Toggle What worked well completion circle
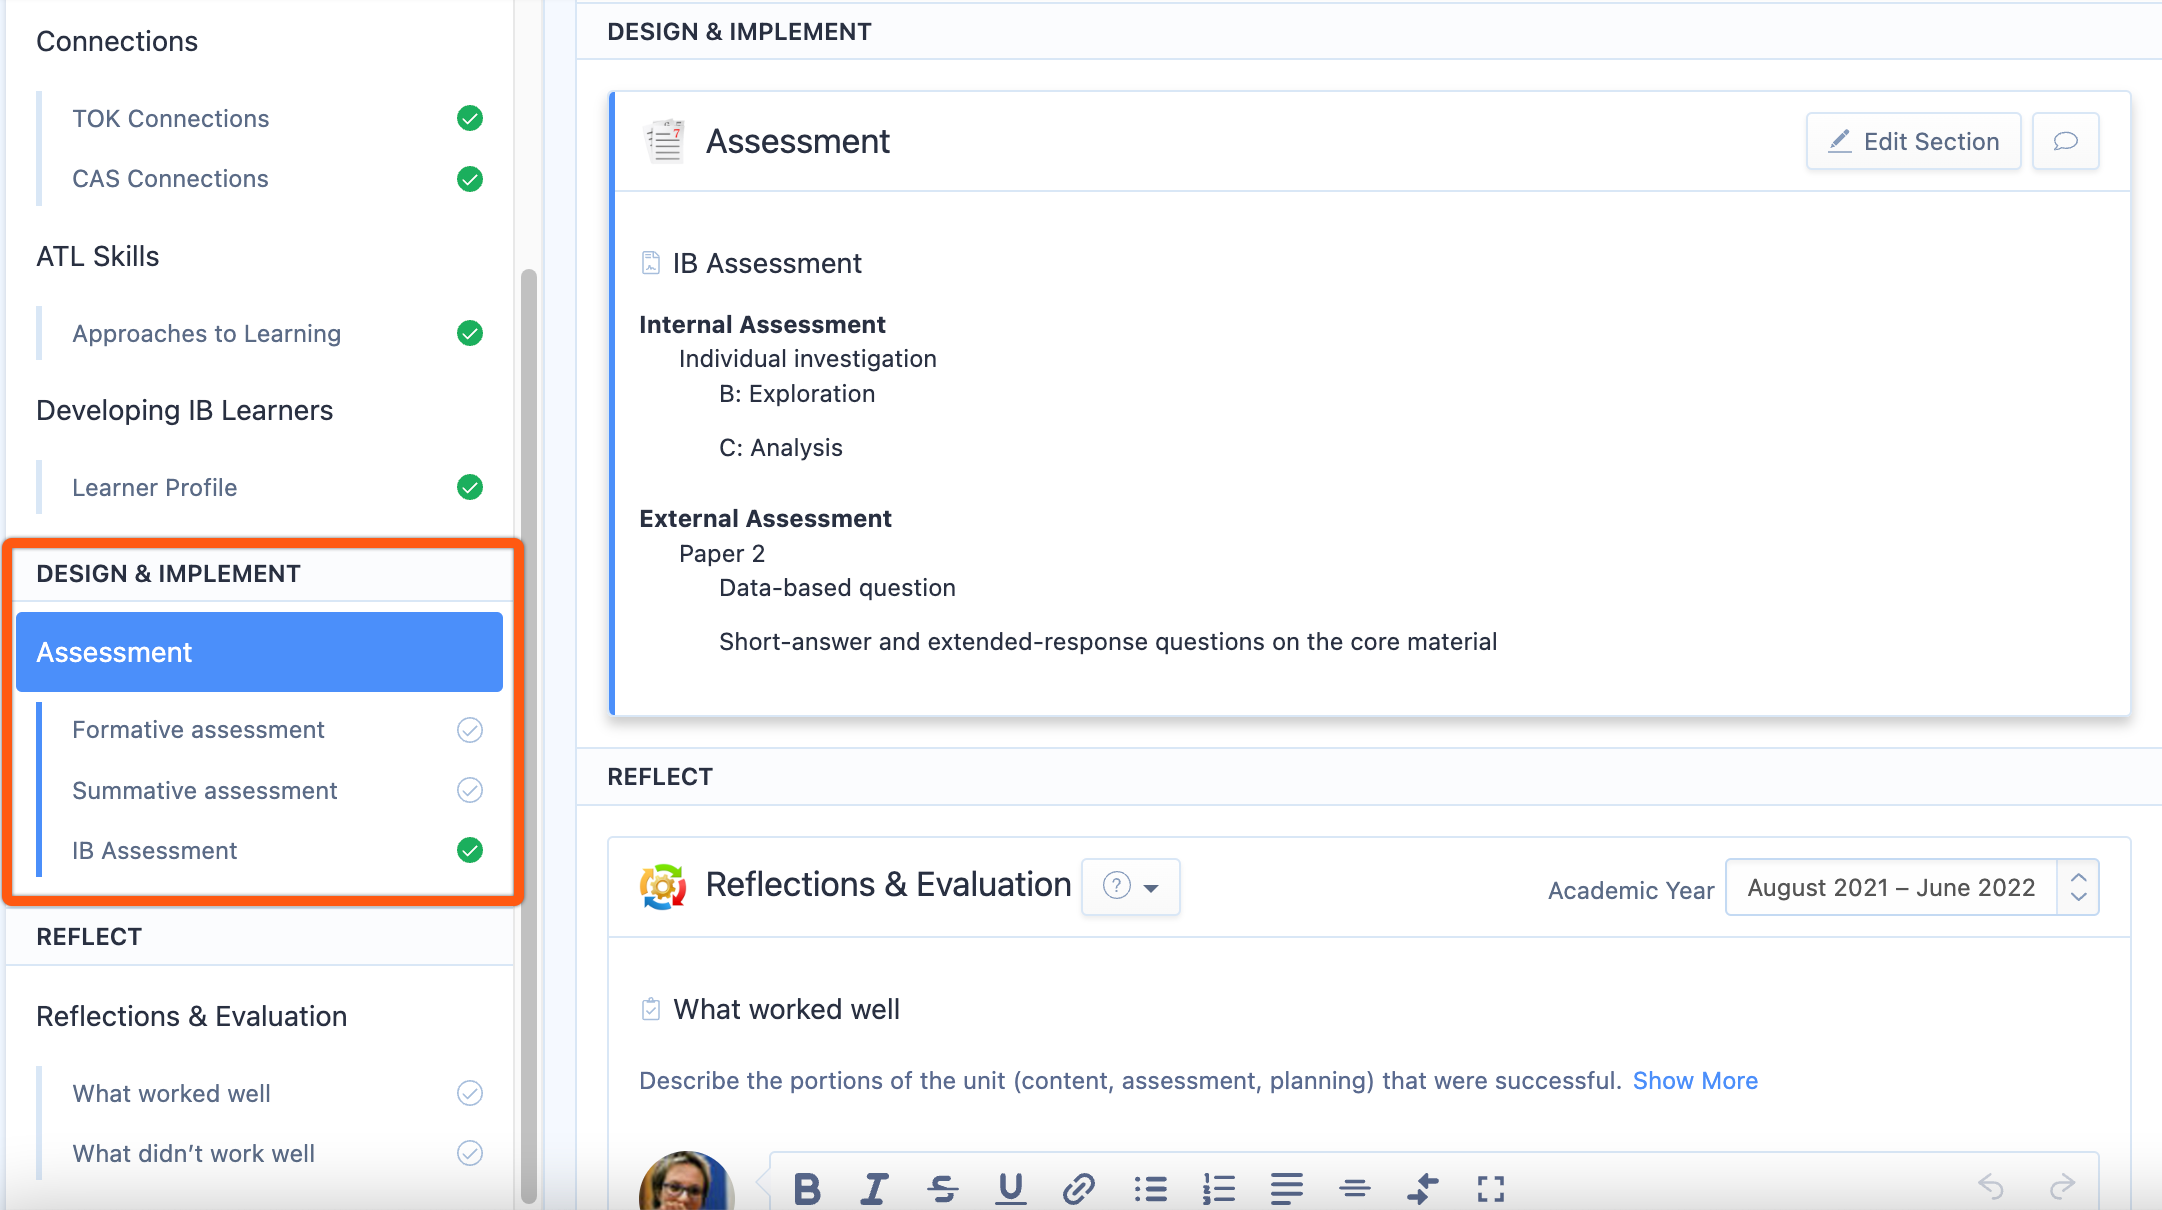 pyautogui.click(x=469, y=1093)
